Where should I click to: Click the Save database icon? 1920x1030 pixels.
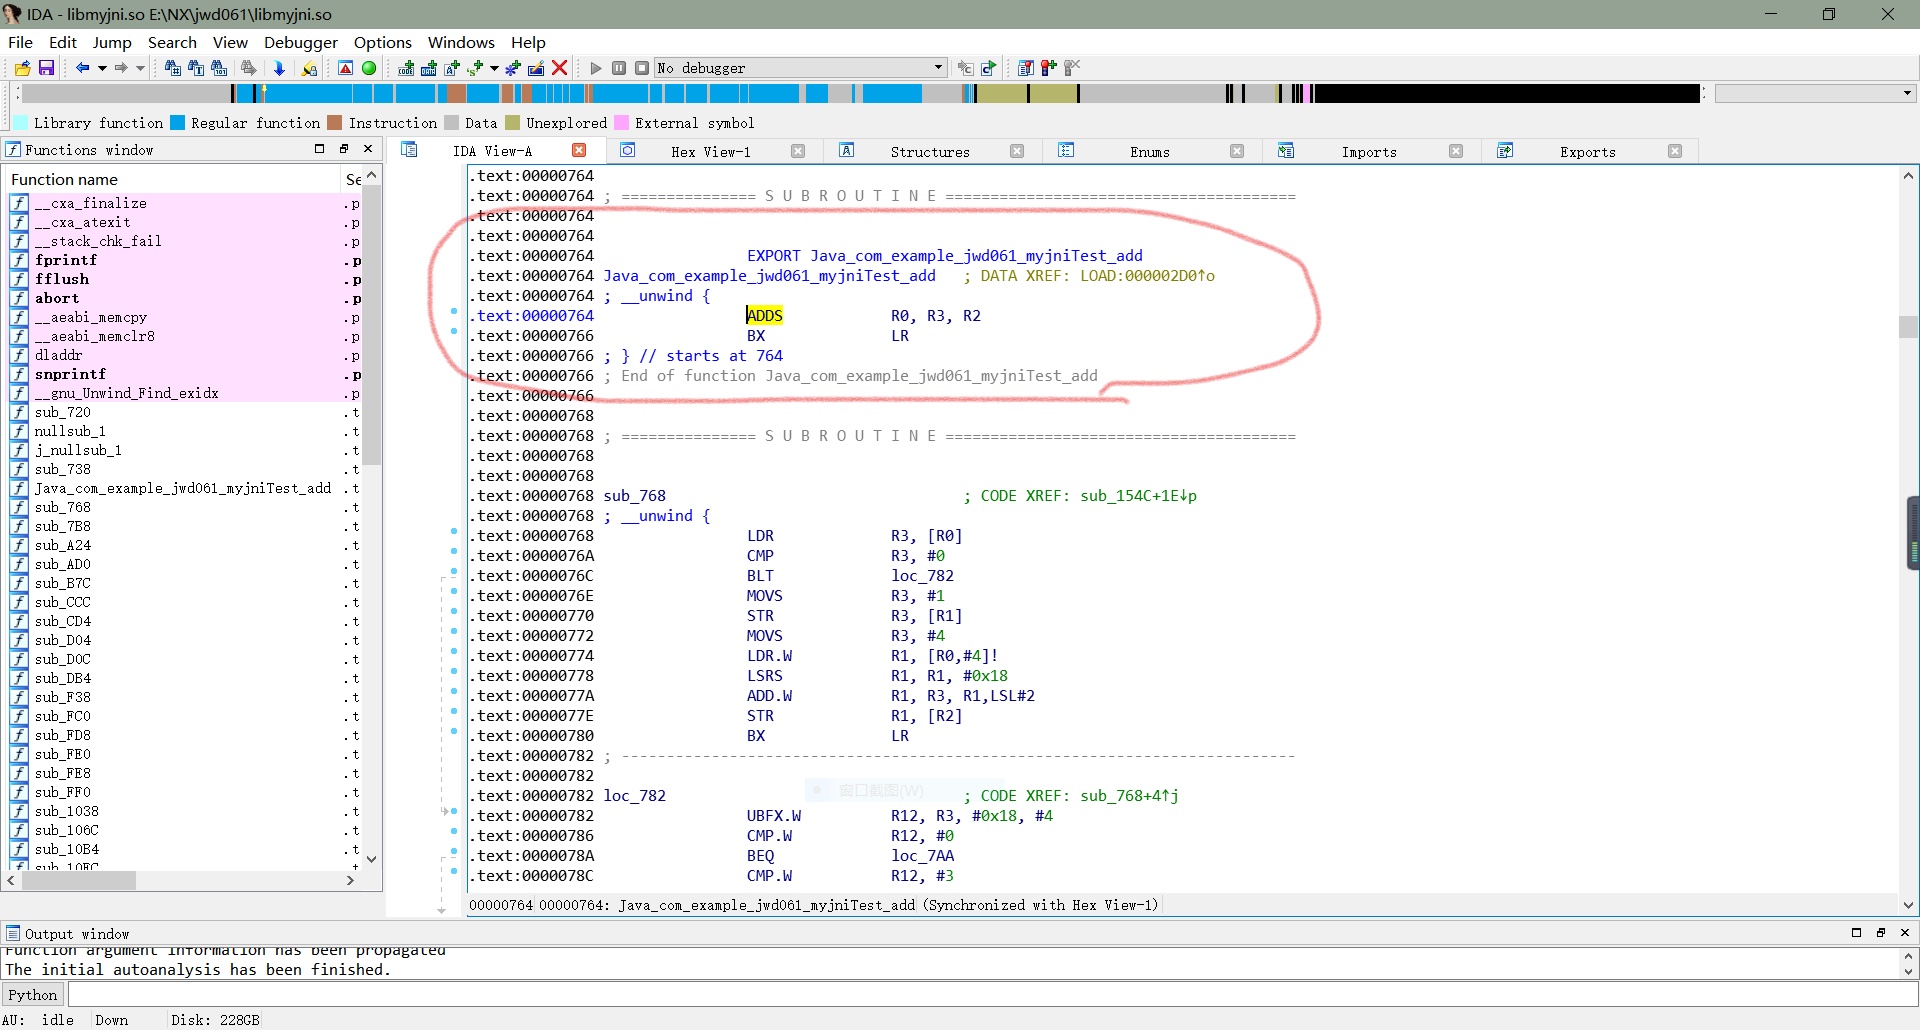pos(46,68)
